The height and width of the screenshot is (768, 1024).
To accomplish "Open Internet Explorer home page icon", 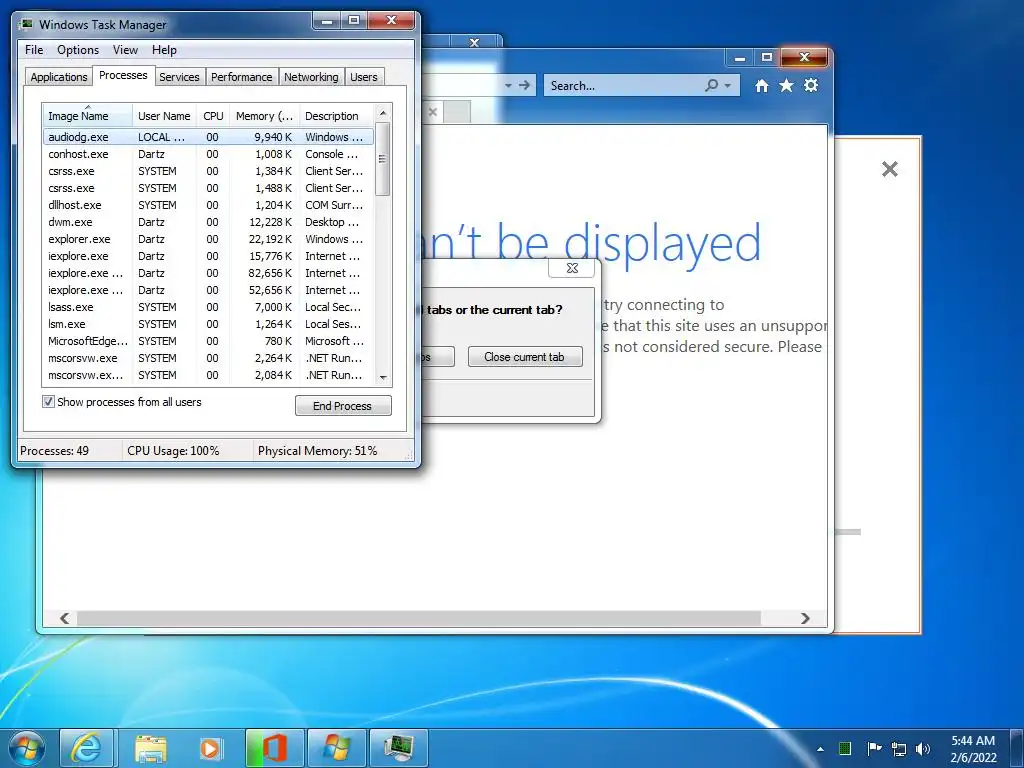I will (x=761, y=86).
